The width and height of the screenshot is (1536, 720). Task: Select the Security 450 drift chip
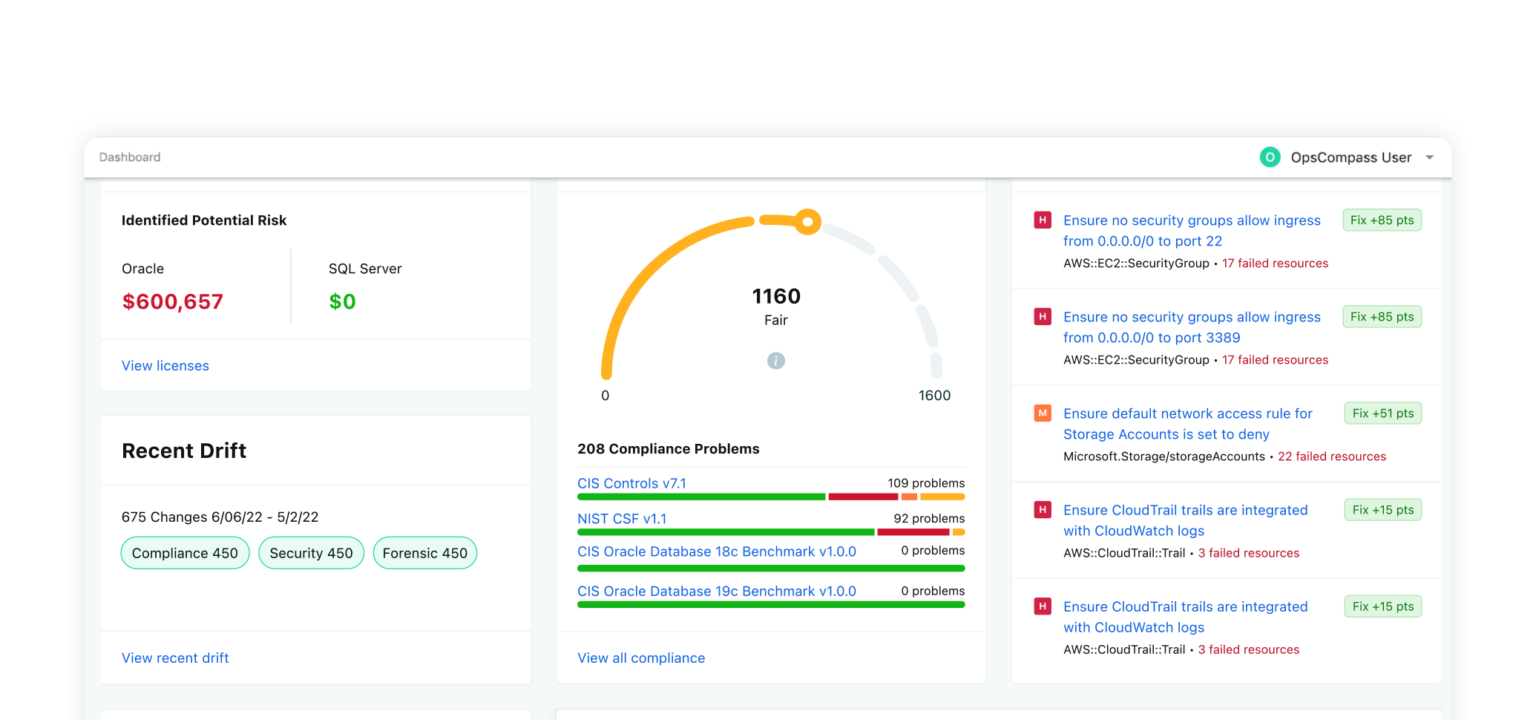(x=311, y=553)
